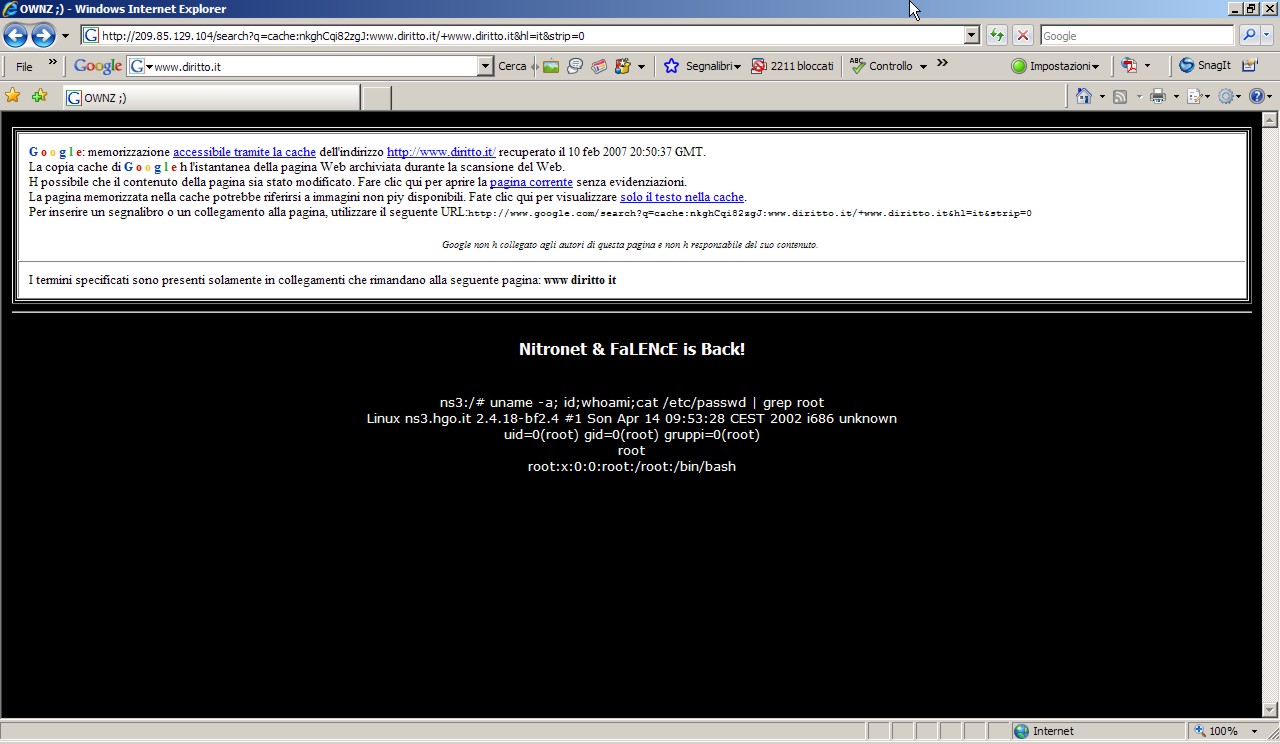Click the zoom magnifier icon in status bar
This screenshot has width=1280, height=744.
[1199, 731]
